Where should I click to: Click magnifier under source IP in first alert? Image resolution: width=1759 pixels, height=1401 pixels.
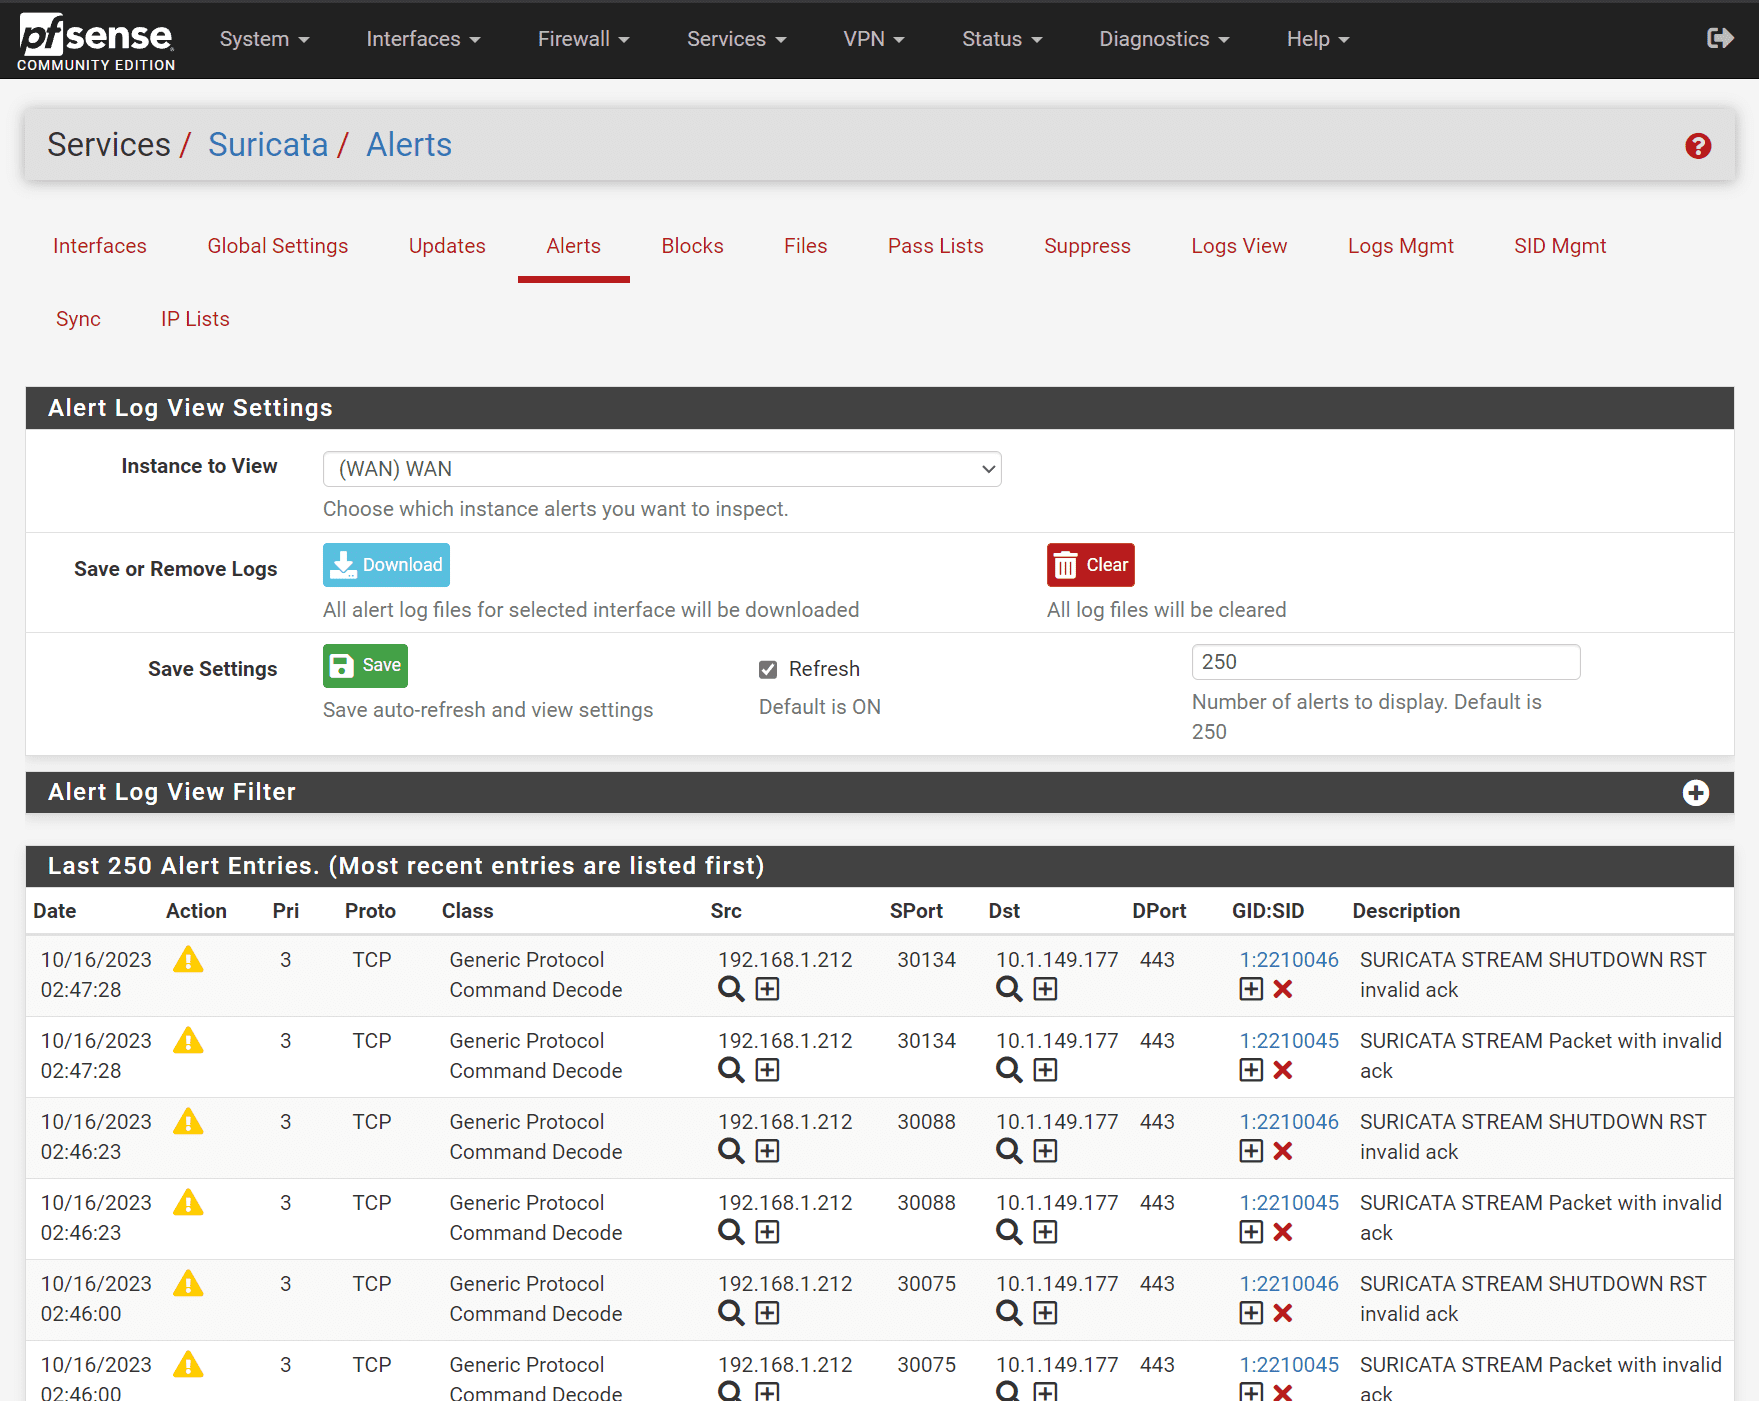(731, 989)
